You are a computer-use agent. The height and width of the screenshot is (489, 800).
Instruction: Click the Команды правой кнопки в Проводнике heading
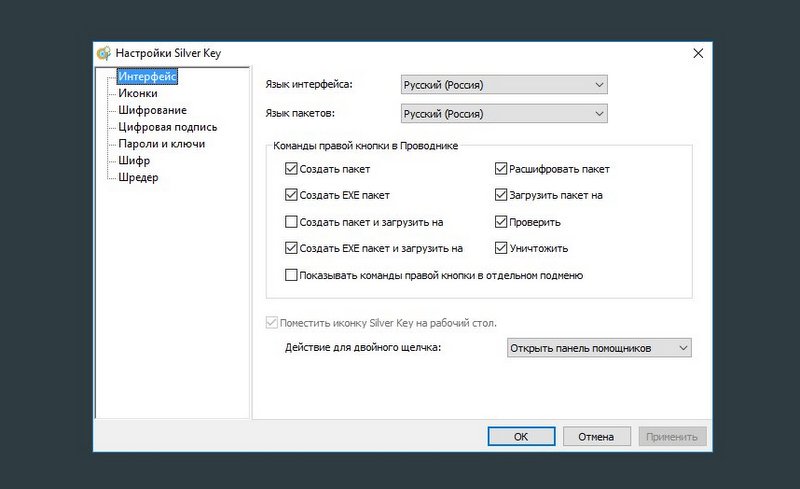pyautogui.click(x=365, y=146)
